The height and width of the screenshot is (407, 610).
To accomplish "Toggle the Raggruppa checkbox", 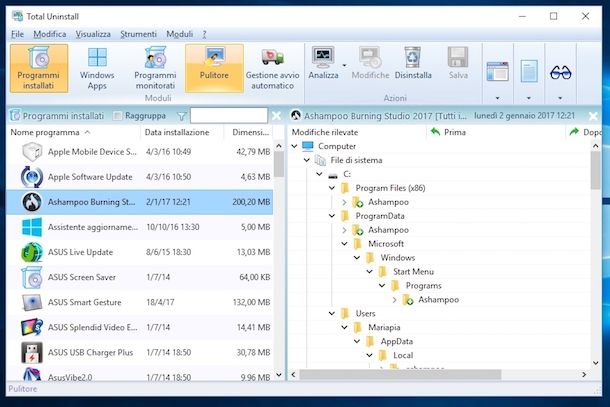I will (117, 116).
